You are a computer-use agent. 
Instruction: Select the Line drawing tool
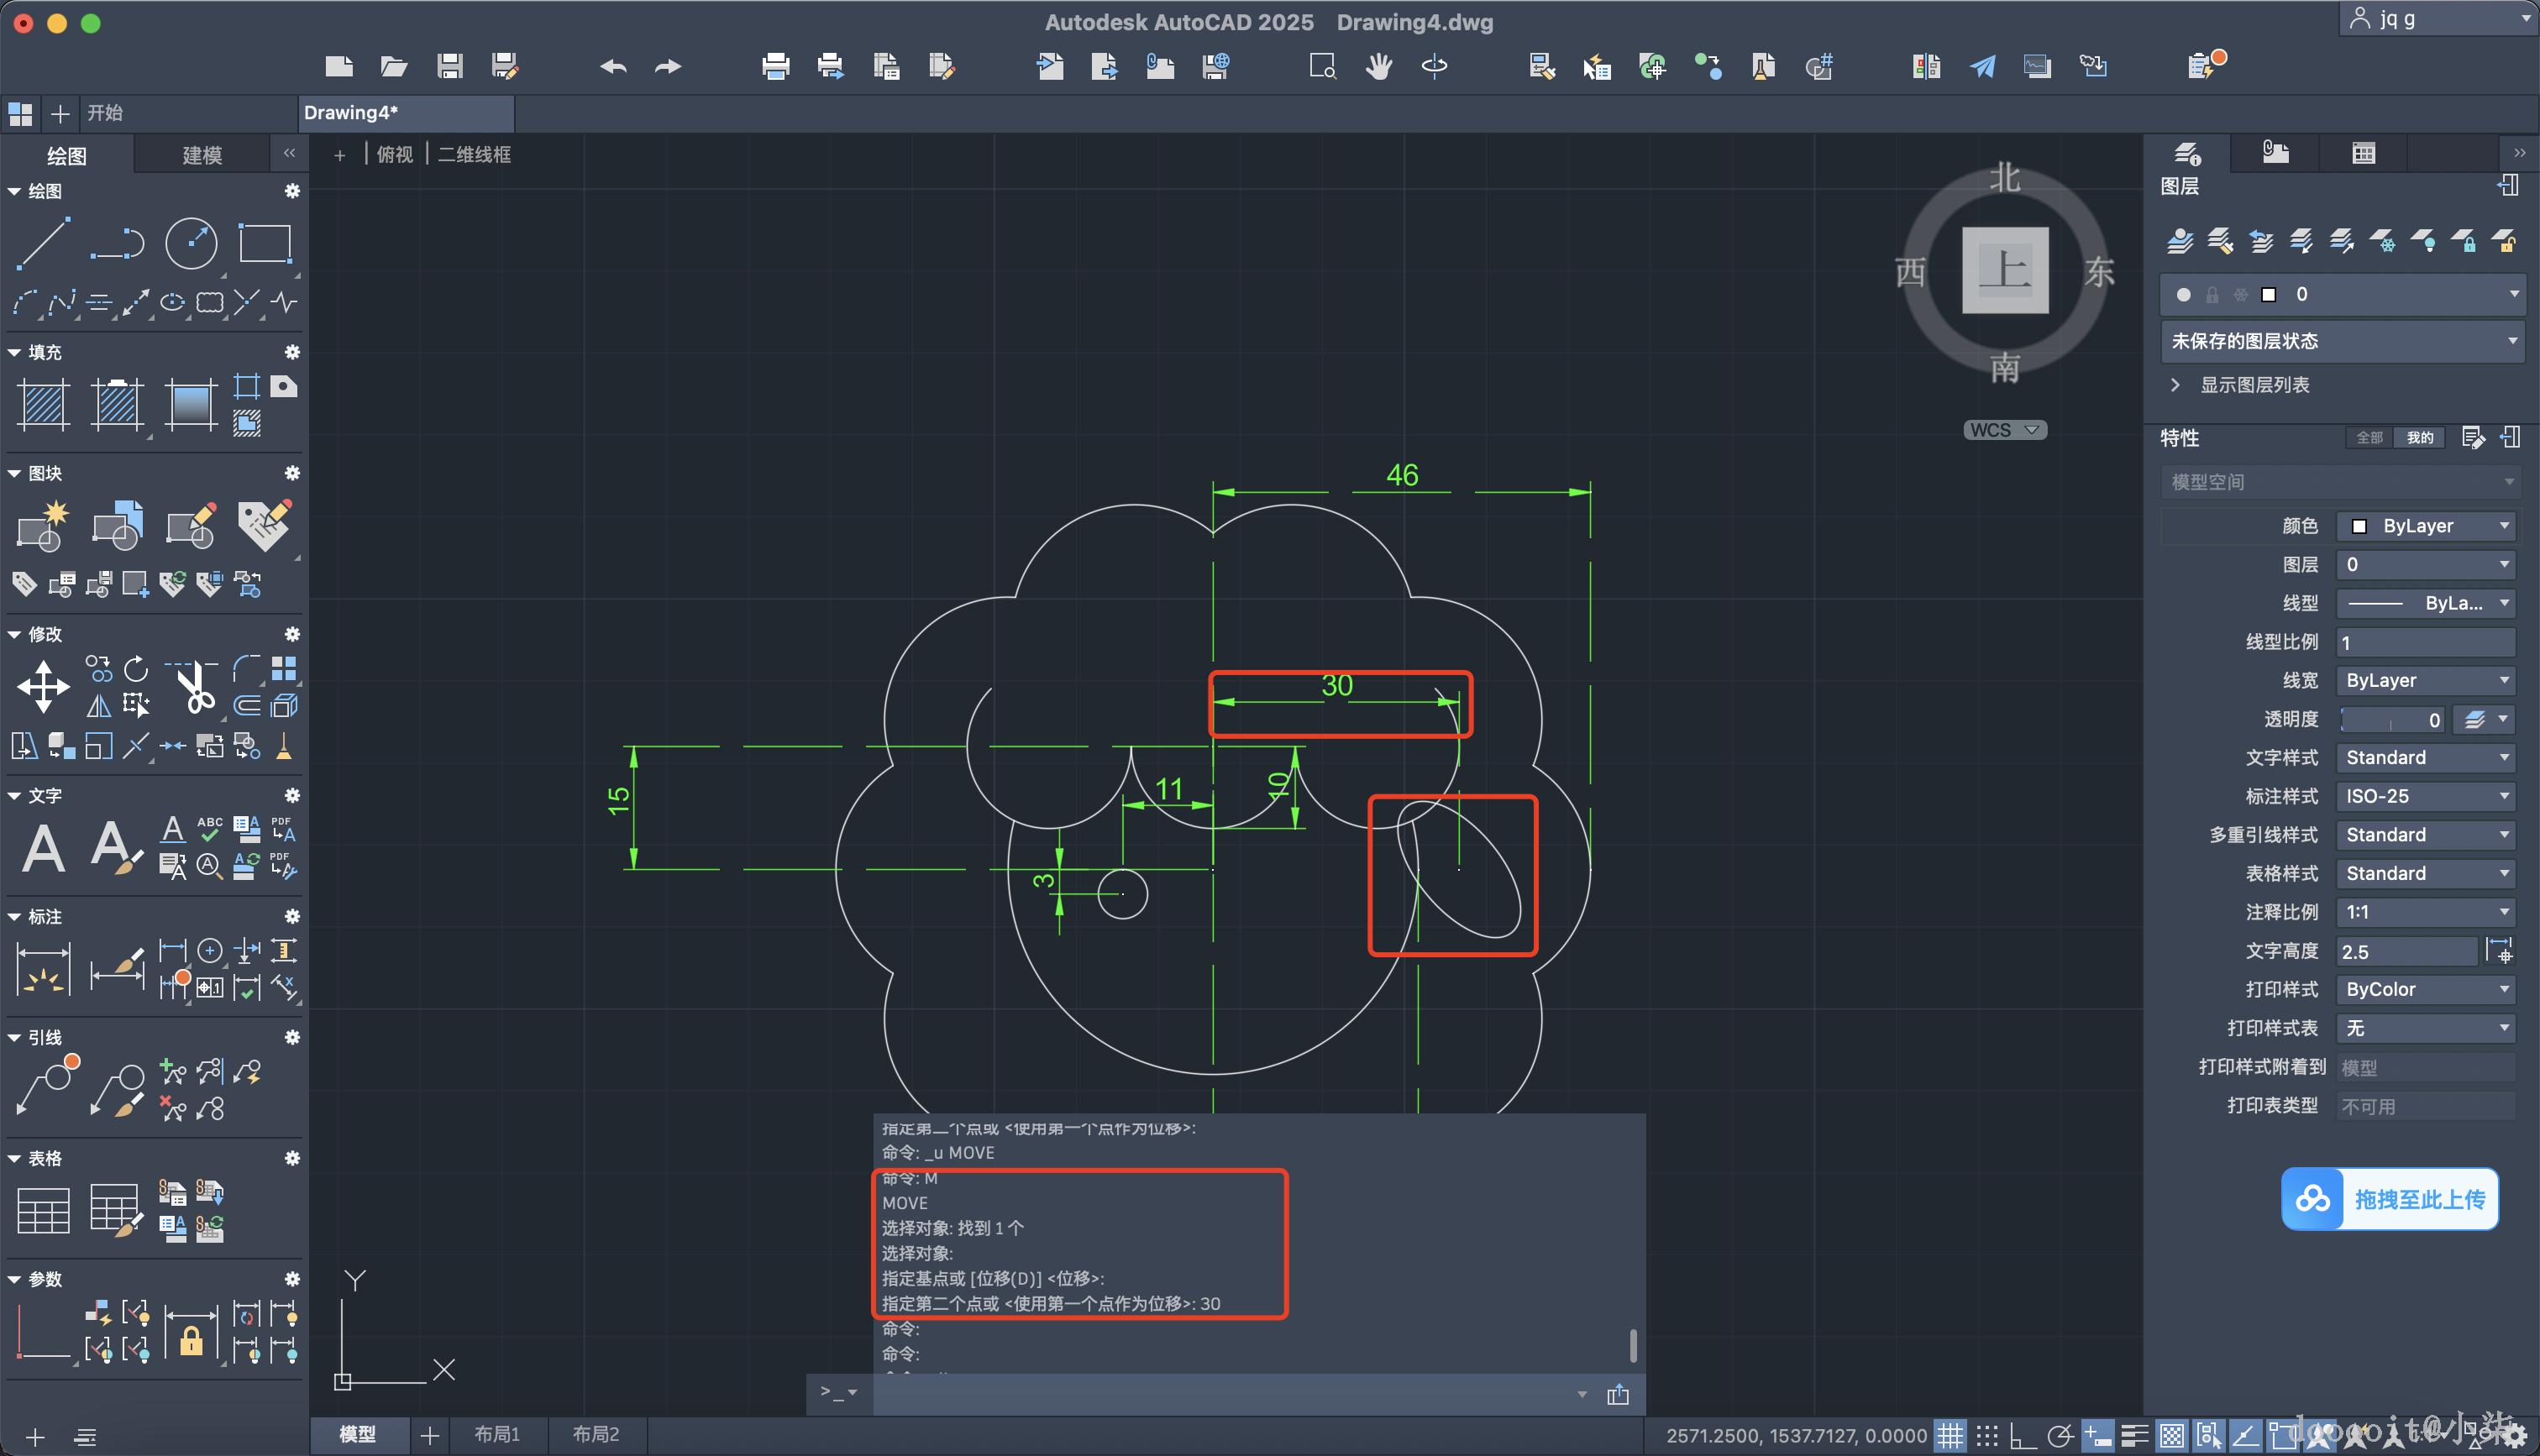[x=43, y=243]
